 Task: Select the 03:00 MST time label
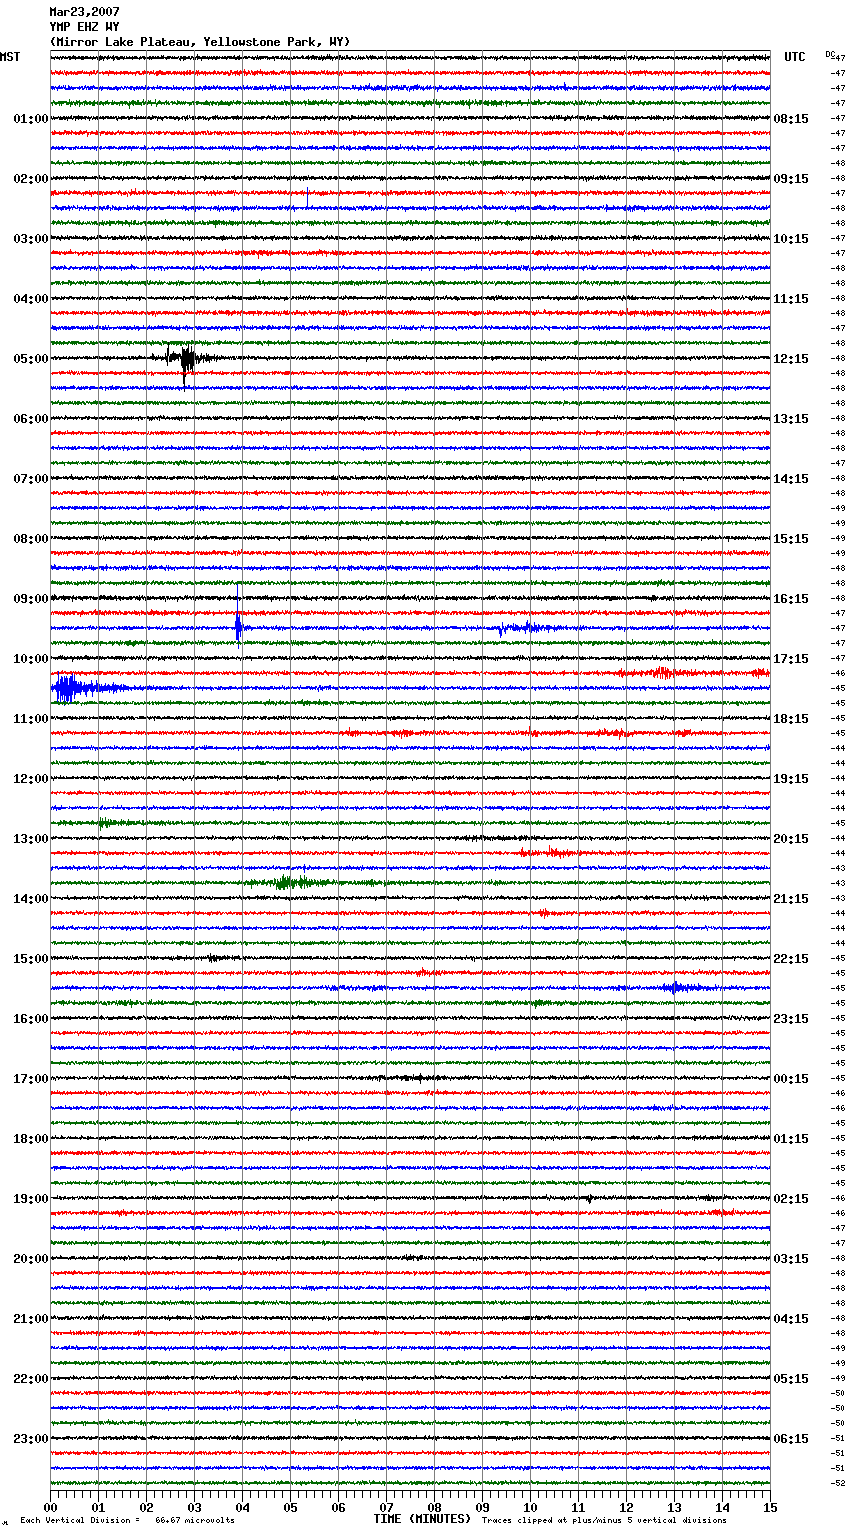click(x=30, y=239)
